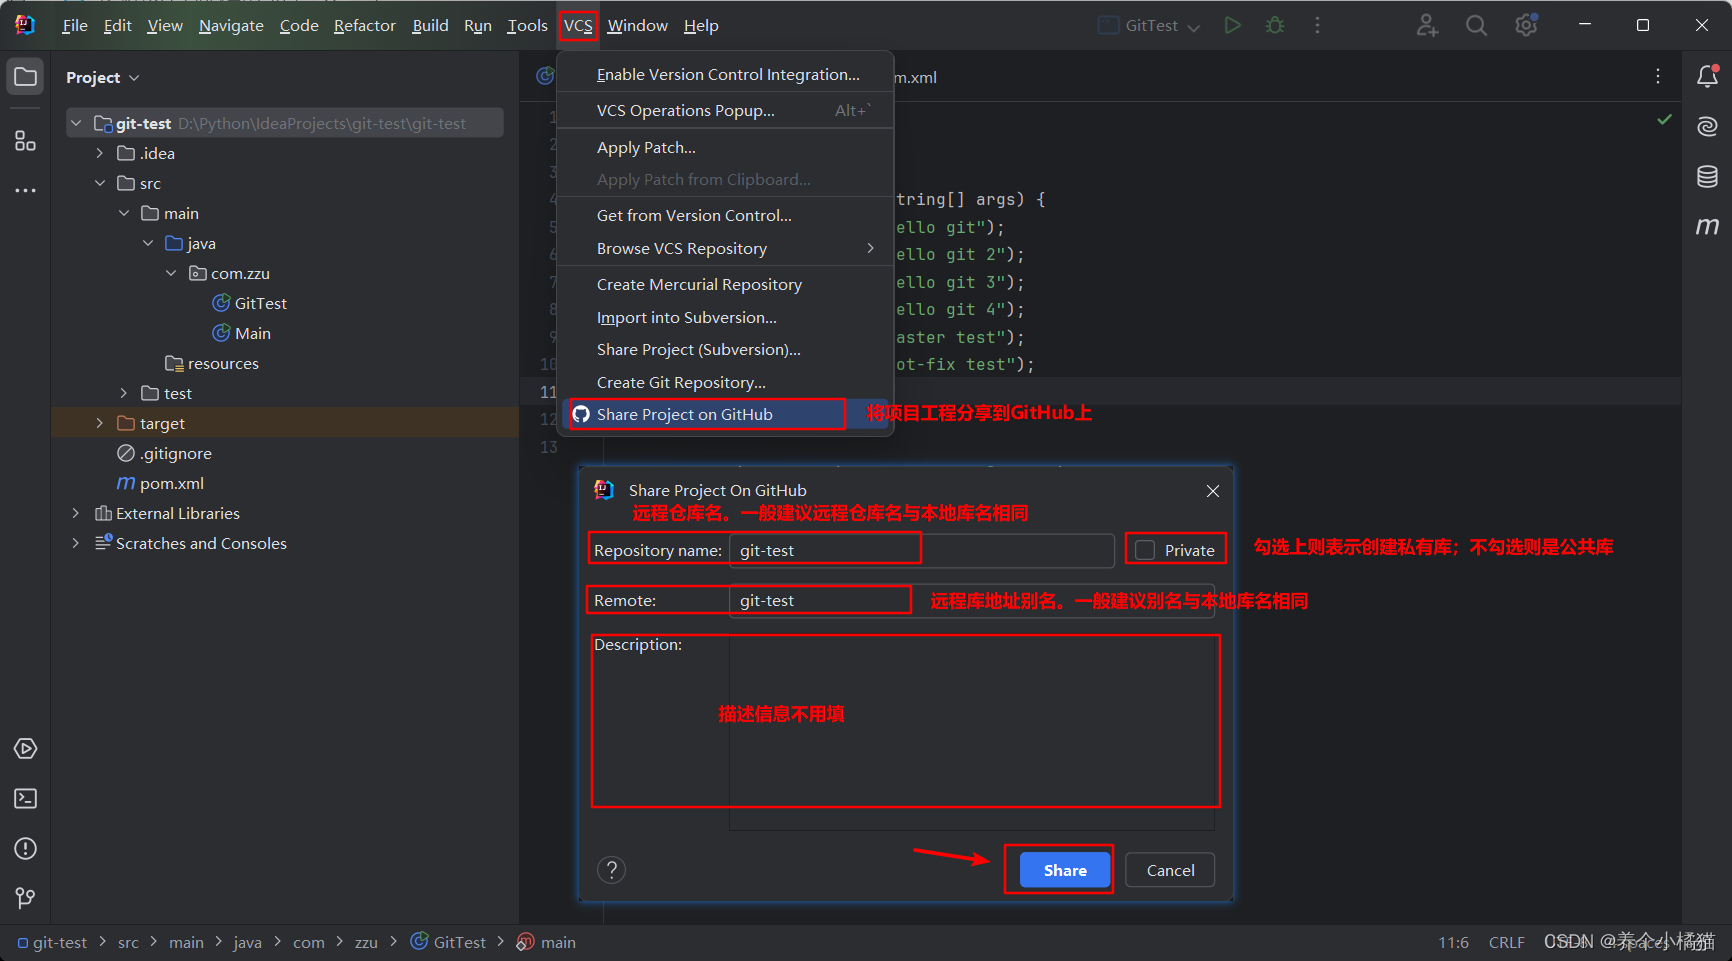Open the Database tool window icon
This screenshot has height=961, width=1732.
(x=1708, y=177)
